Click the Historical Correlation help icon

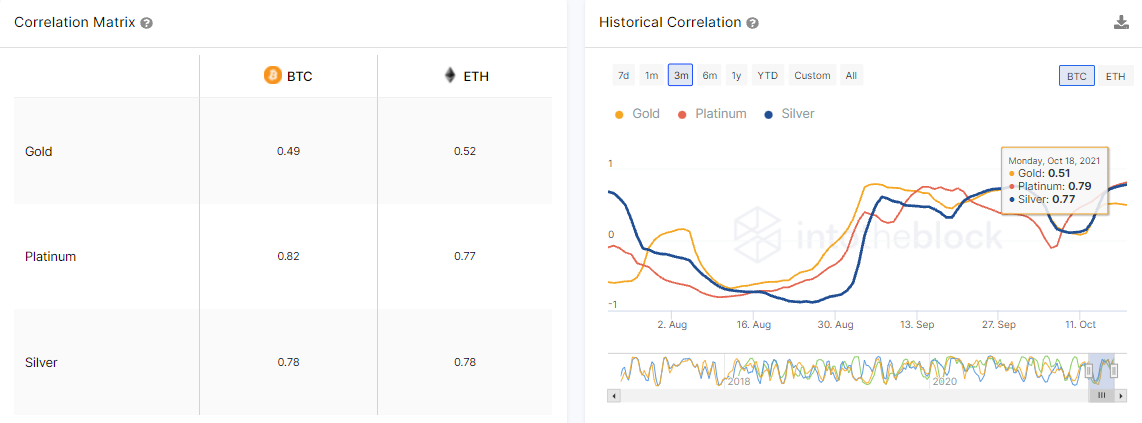752,23
